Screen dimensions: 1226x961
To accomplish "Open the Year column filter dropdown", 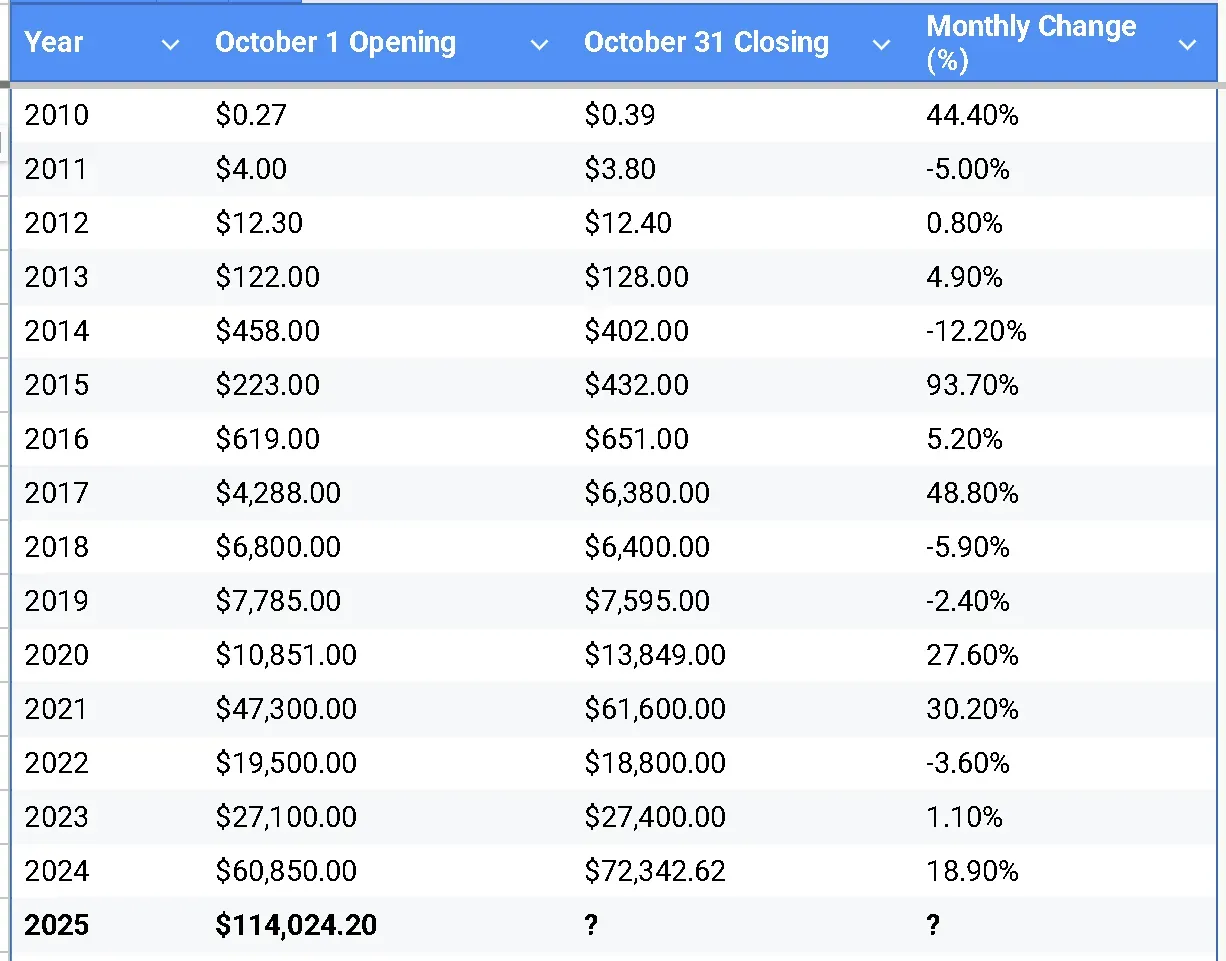I will click(x=171, y=44).
